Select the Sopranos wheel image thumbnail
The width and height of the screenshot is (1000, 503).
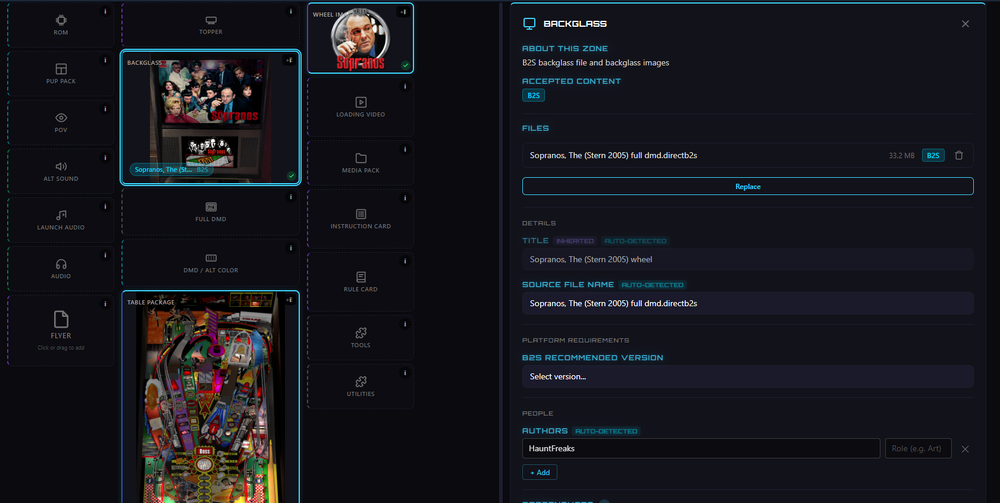pos(358,40)
